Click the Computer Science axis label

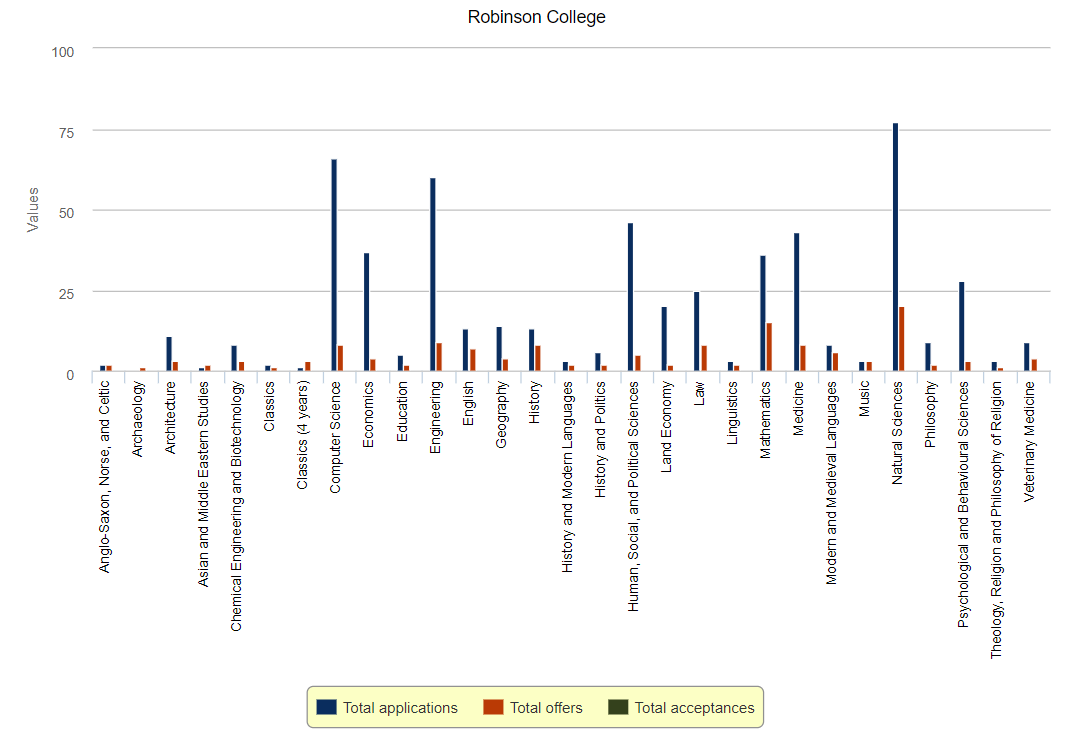pyautogui.click(x=335, y=437)
